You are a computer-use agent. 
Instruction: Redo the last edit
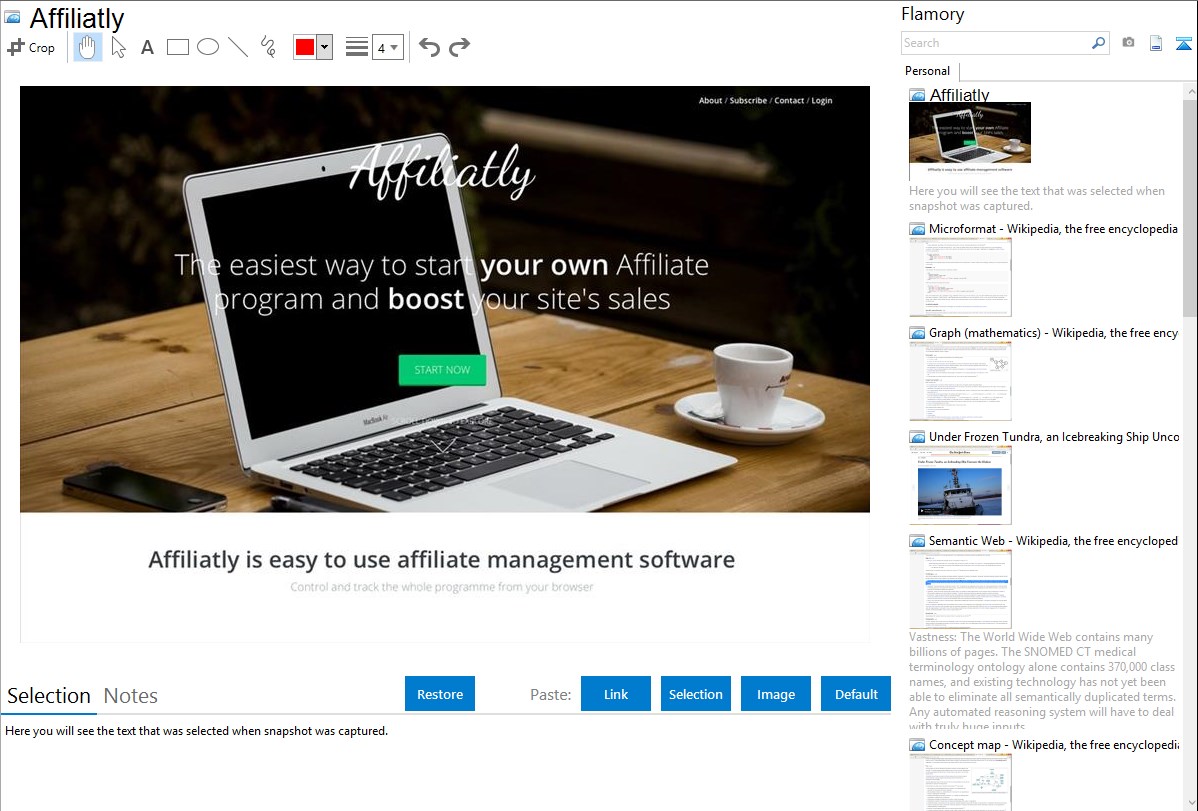tap(459, 47)
